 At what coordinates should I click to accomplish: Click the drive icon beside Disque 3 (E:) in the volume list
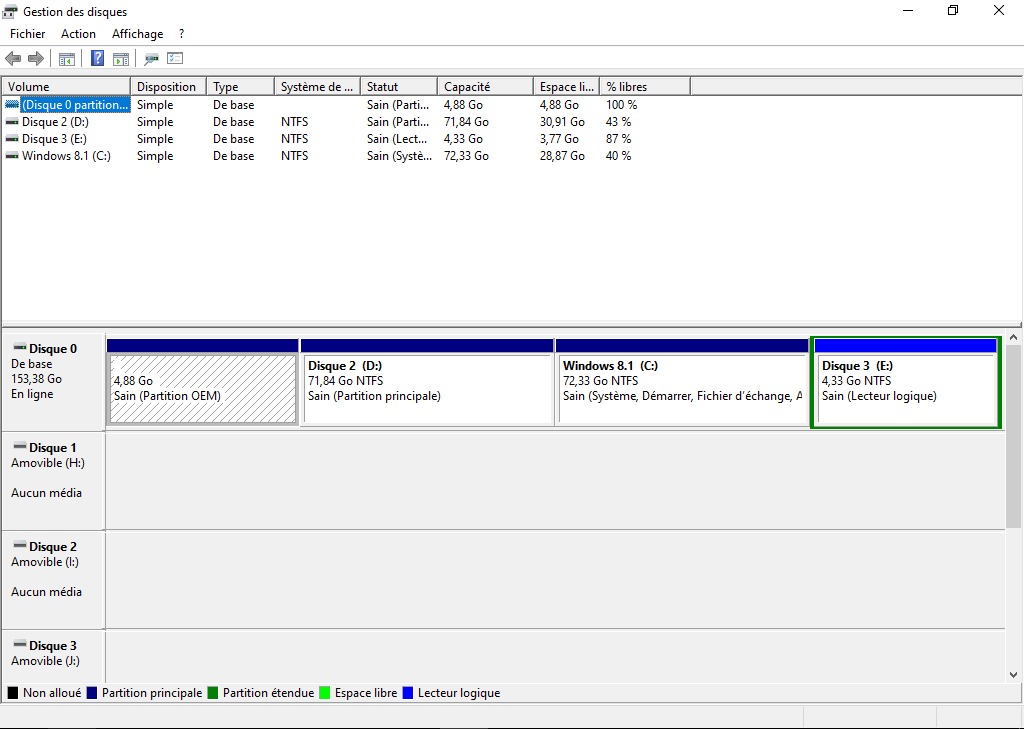tap(12, 138)
